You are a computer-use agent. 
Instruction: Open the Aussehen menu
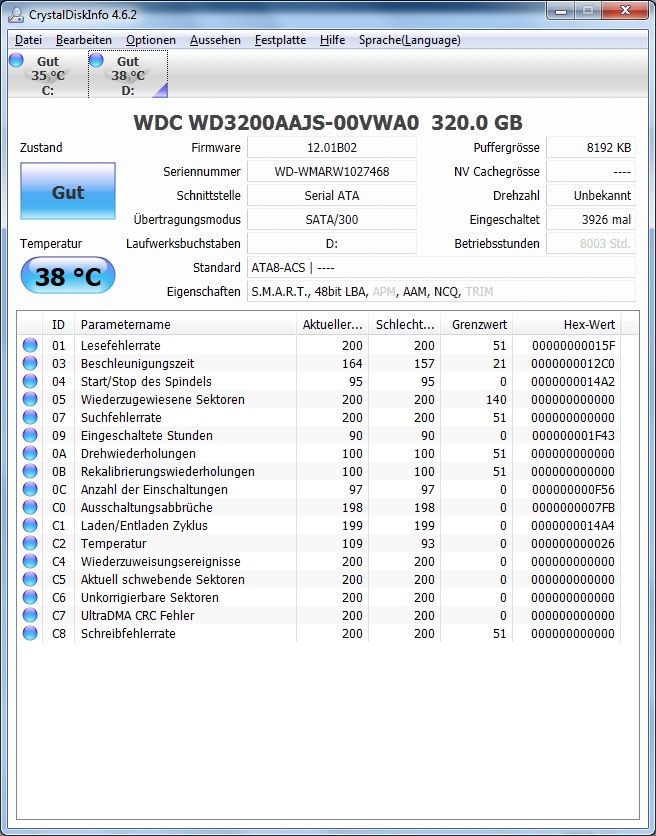[215, 40]
